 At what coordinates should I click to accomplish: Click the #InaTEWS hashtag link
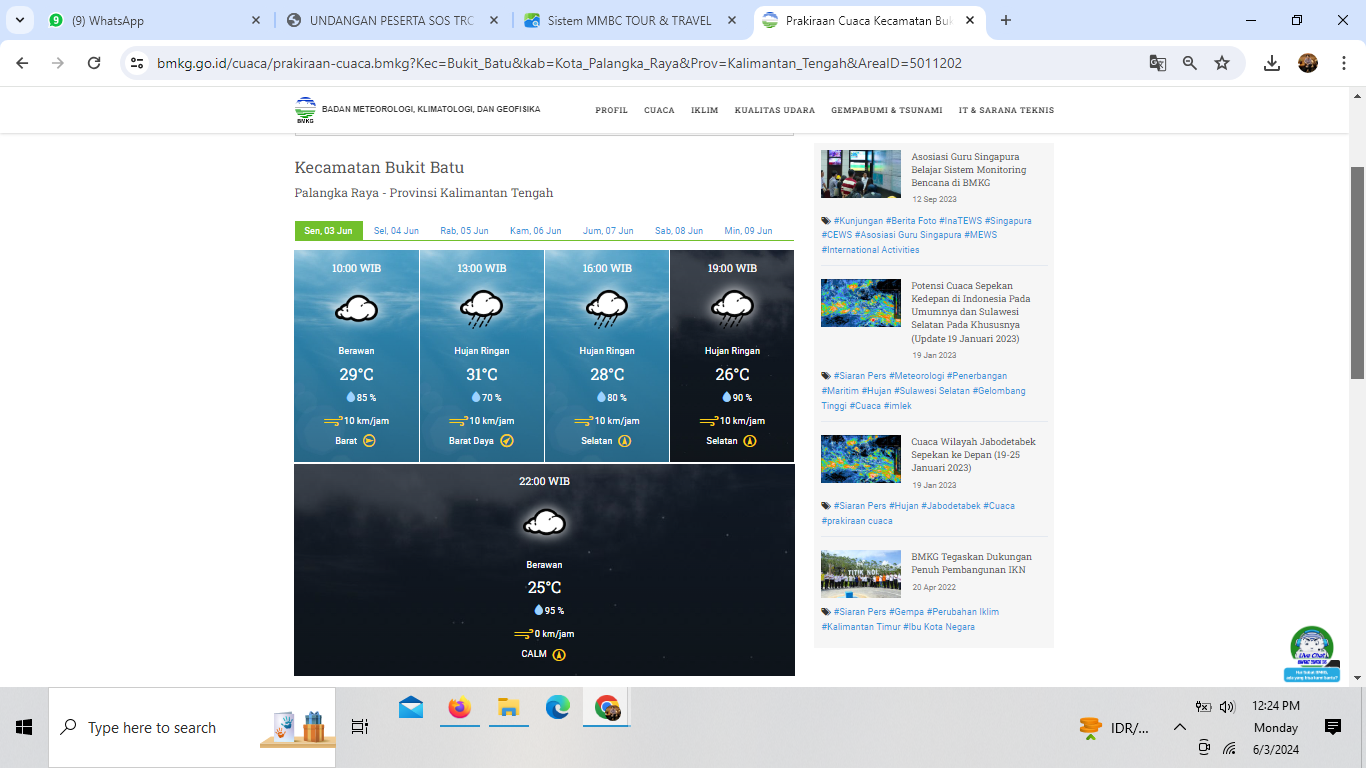click(961, 221)
